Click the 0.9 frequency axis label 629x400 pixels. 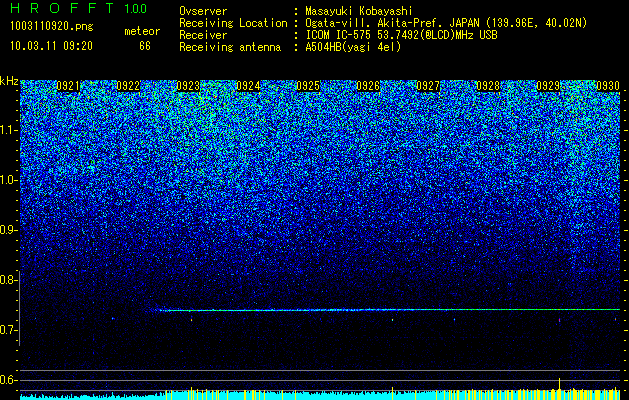tap(9, 230)
